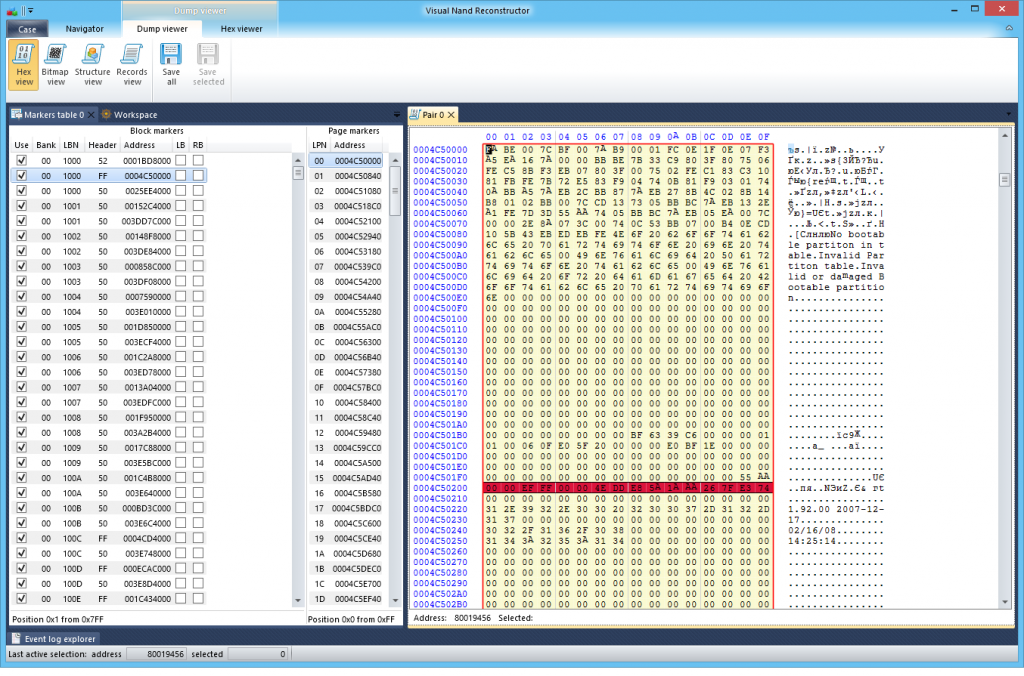Sort block markers by Bank column
The image size is (1024, 676).
[x=46, y=145]
